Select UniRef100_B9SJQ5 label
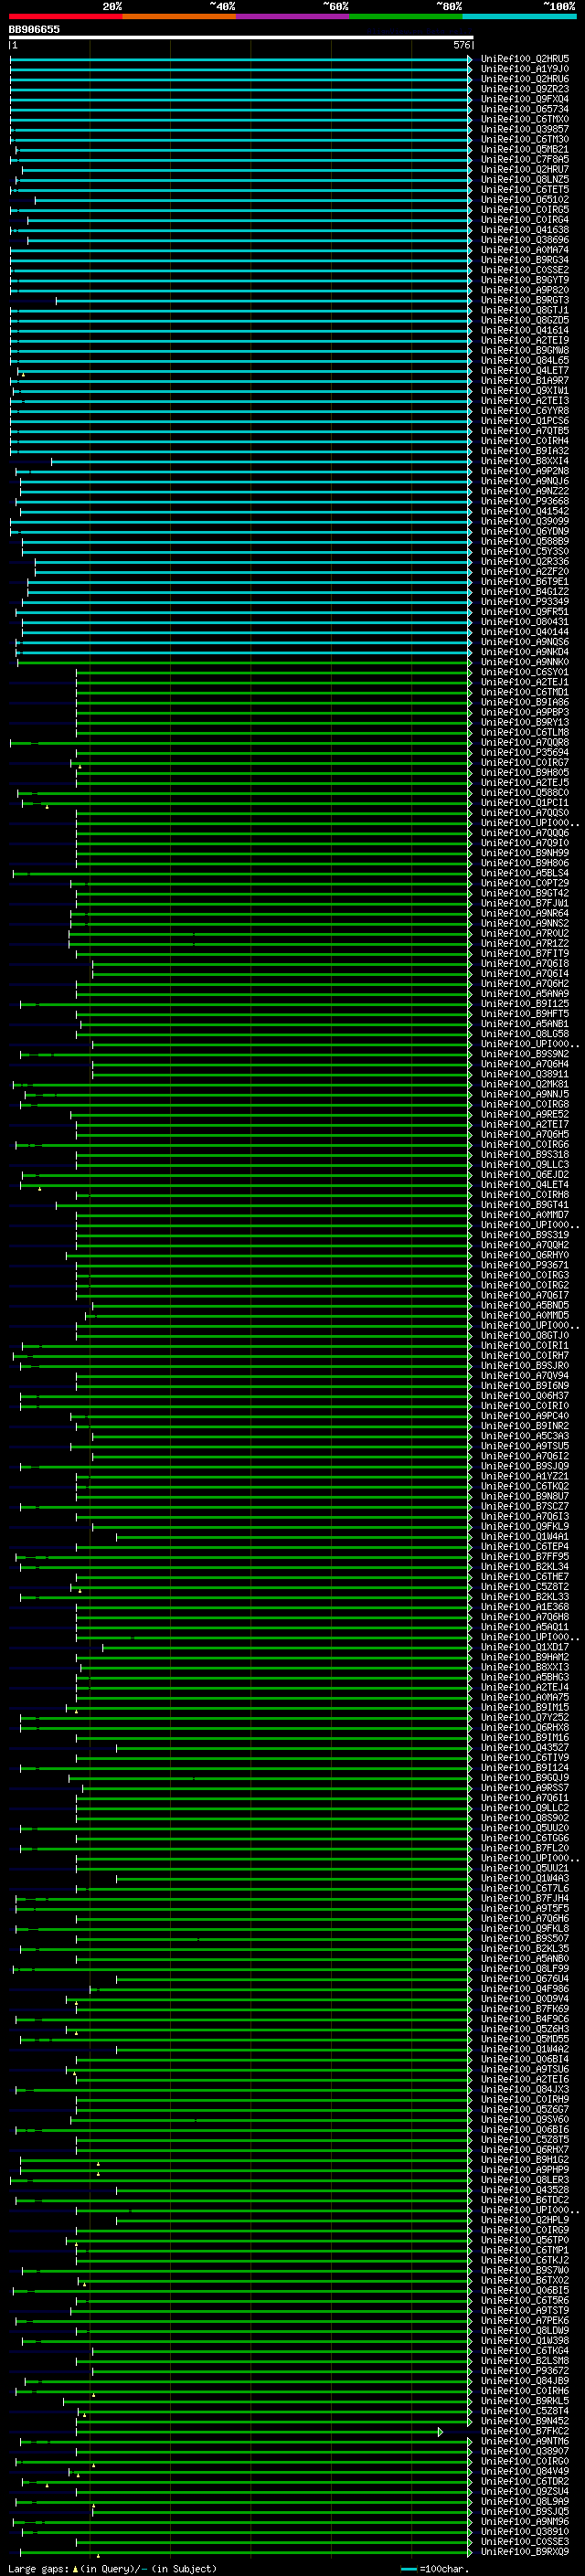 (524, 2511)
